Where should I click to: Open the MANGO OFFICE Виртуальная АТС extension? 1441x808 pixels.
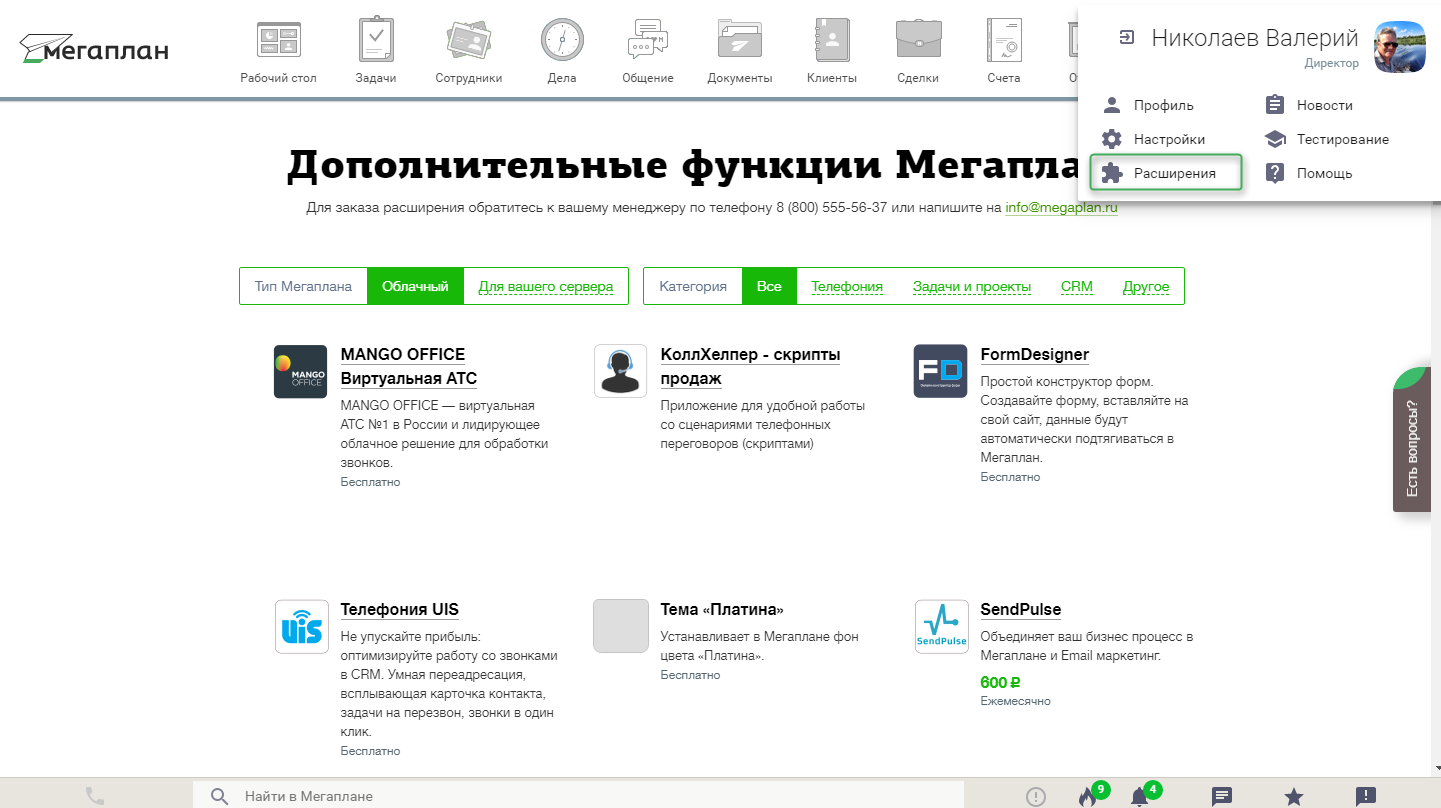tap(409, 366)
